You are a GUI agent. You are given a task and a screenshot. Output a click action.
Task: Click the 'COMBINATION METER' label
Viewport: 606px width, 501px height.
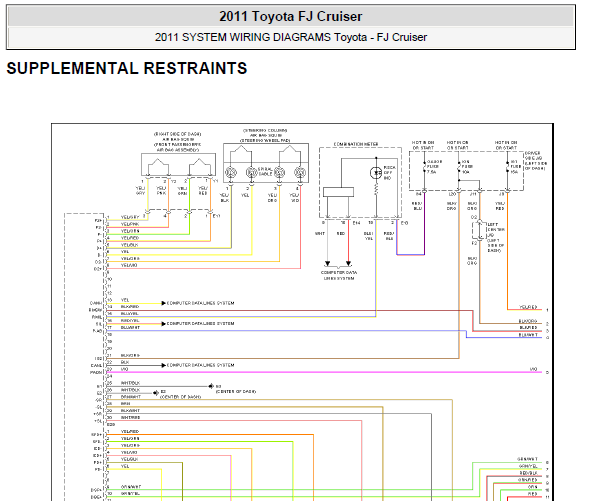(356, 144)
